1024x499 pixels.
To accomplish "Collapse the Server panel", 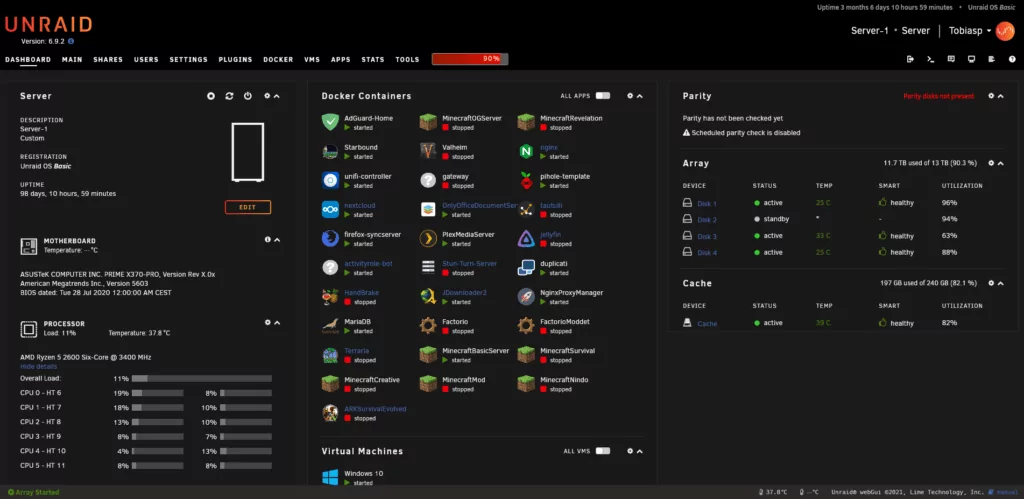I will click(277, 96).
